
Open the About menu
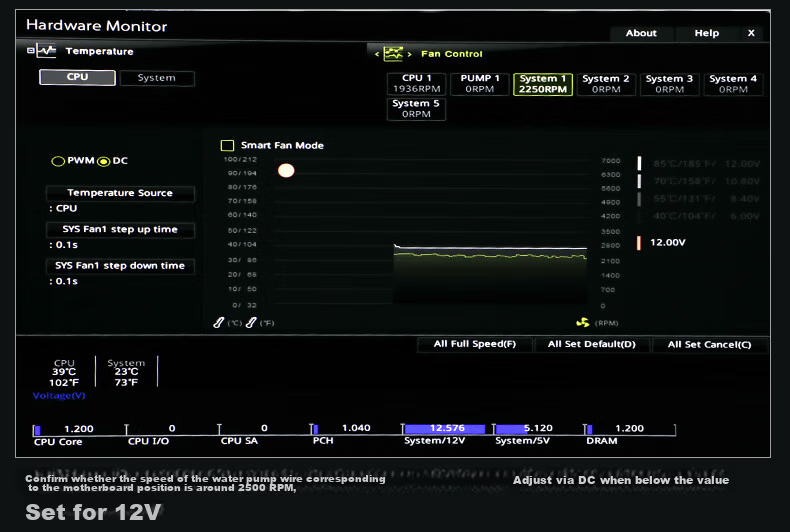(x=641, y=33)
